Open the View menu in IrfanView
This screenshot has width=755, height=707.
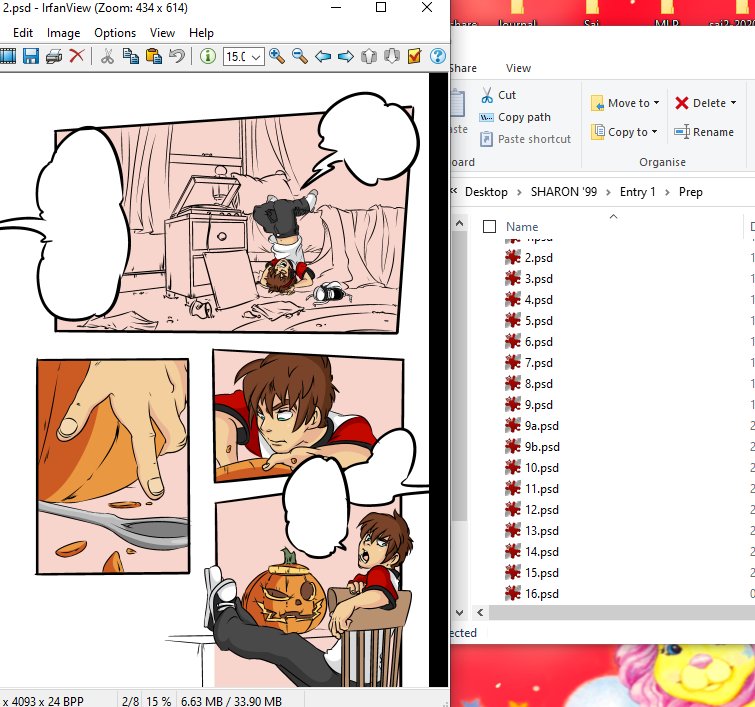coord(162,33)
